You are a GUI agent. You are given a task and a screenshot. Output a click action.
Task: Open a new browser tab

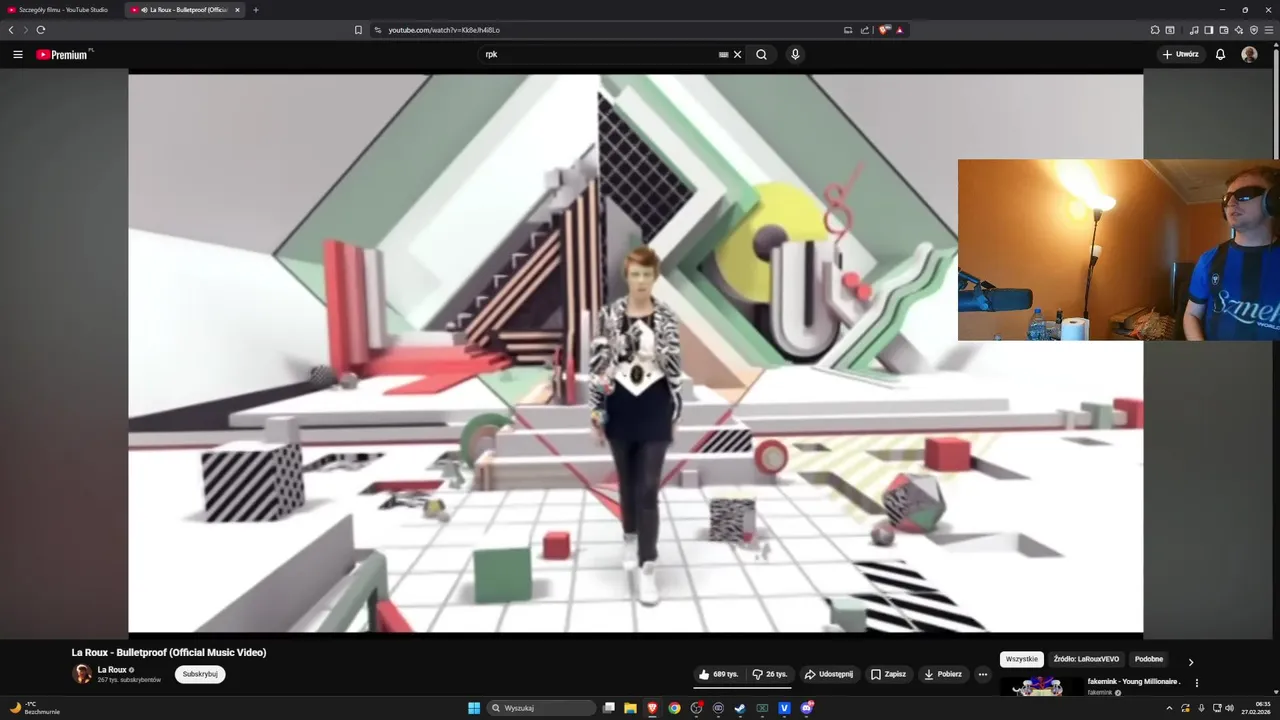[256, 10]
